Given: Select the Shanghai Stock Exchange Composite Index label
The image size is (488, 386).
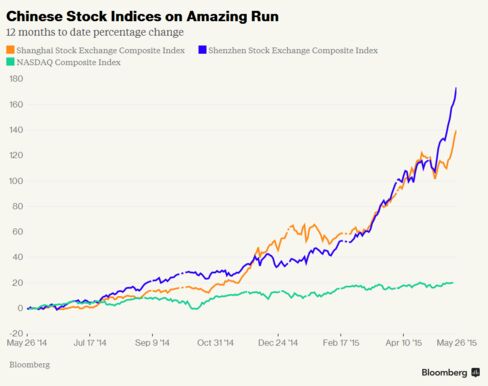Looking at the screenshot, I should (x=100, y=50).
